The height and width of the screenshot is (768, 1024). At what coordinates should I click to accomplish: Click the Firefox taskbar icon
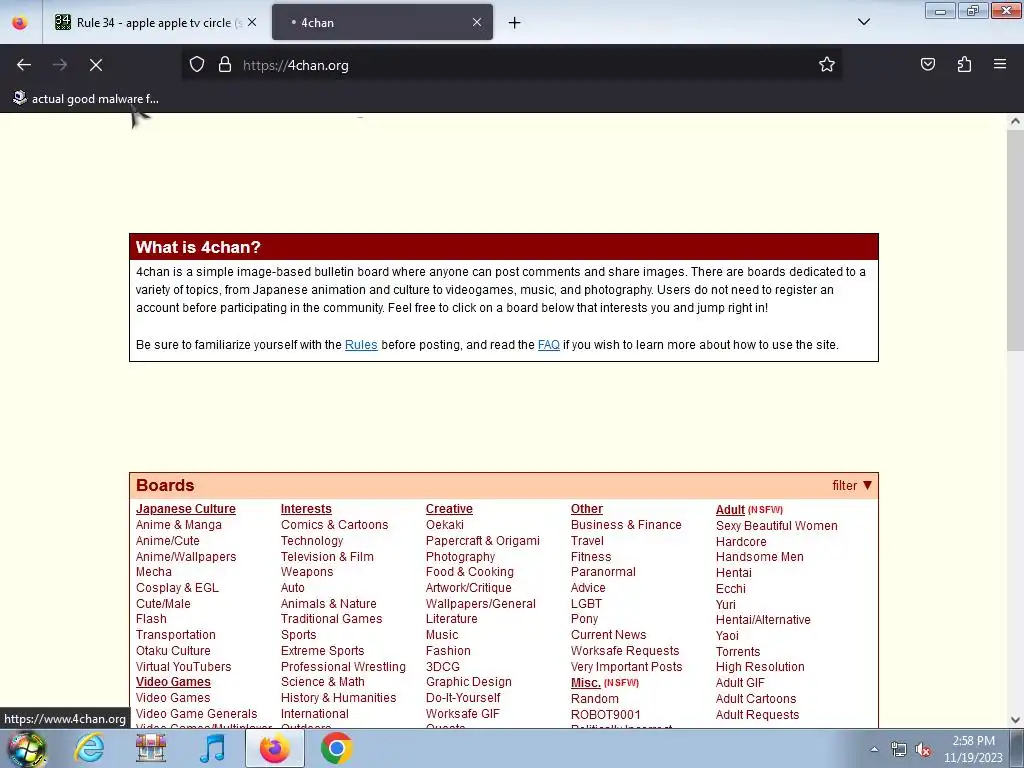click(274, 748)
